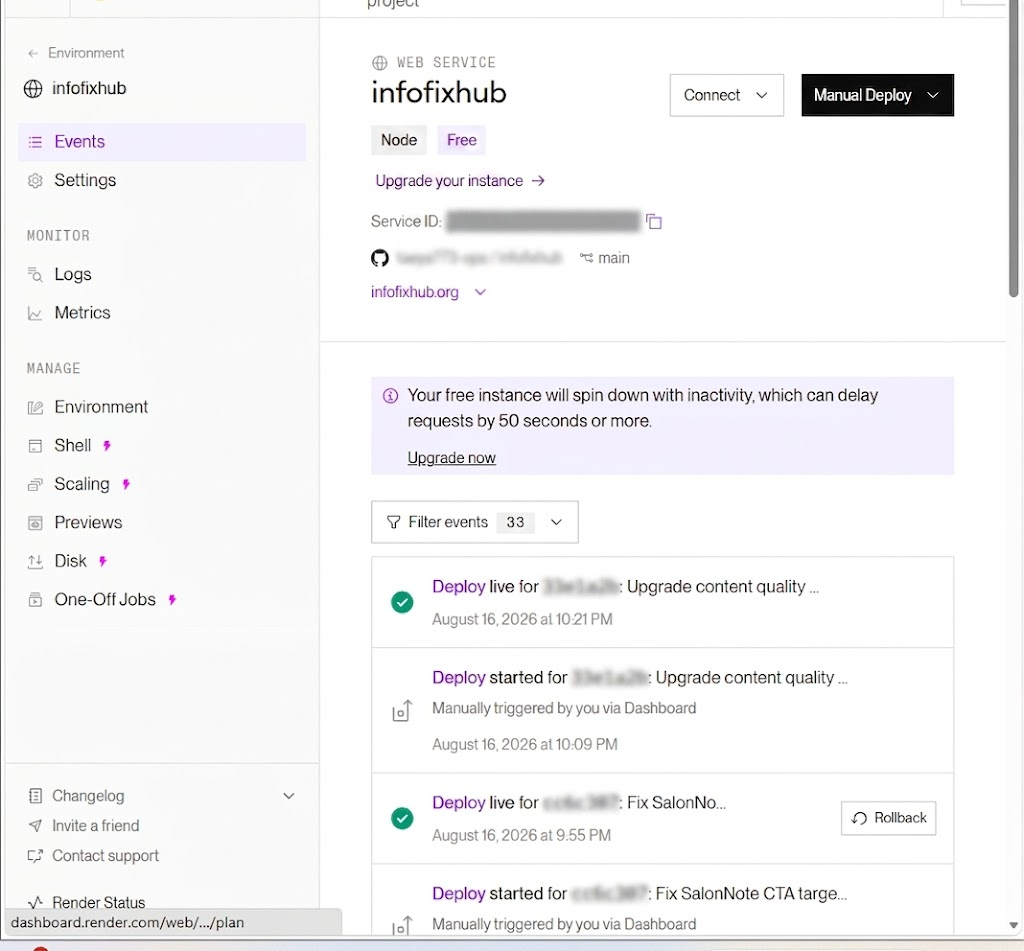Click the Free plan tag
Screen dimensions: 1024x951
[462, 140]
